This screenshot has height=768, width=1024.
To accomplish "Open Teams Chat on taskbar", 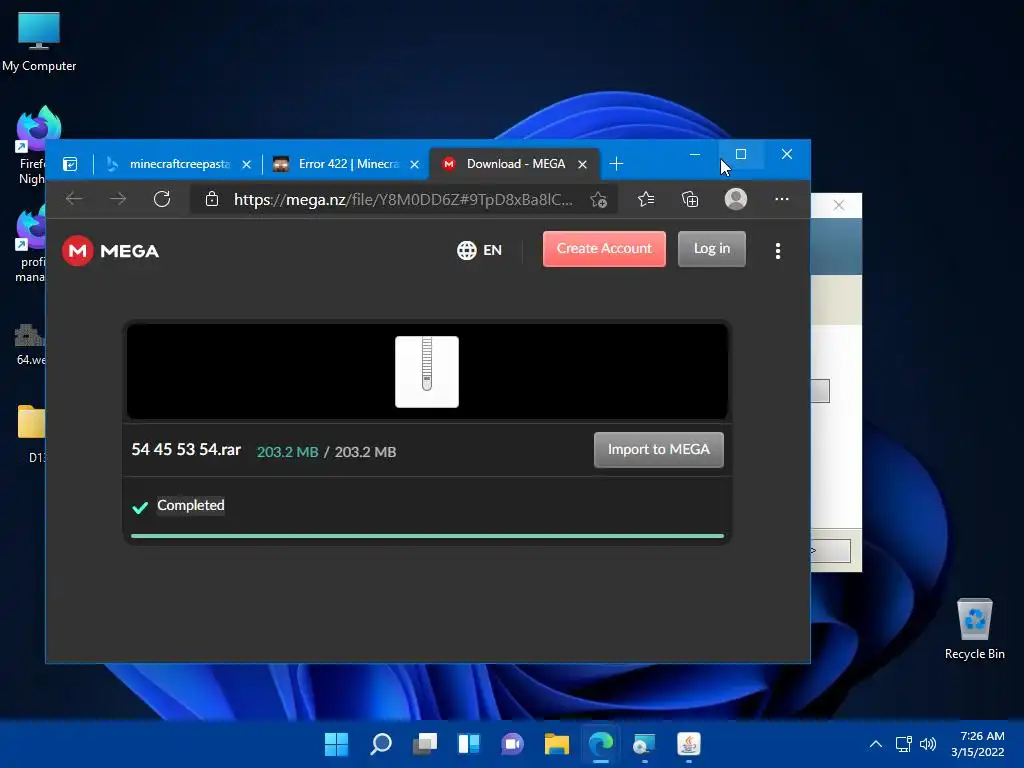I will (x=513, y=744).
